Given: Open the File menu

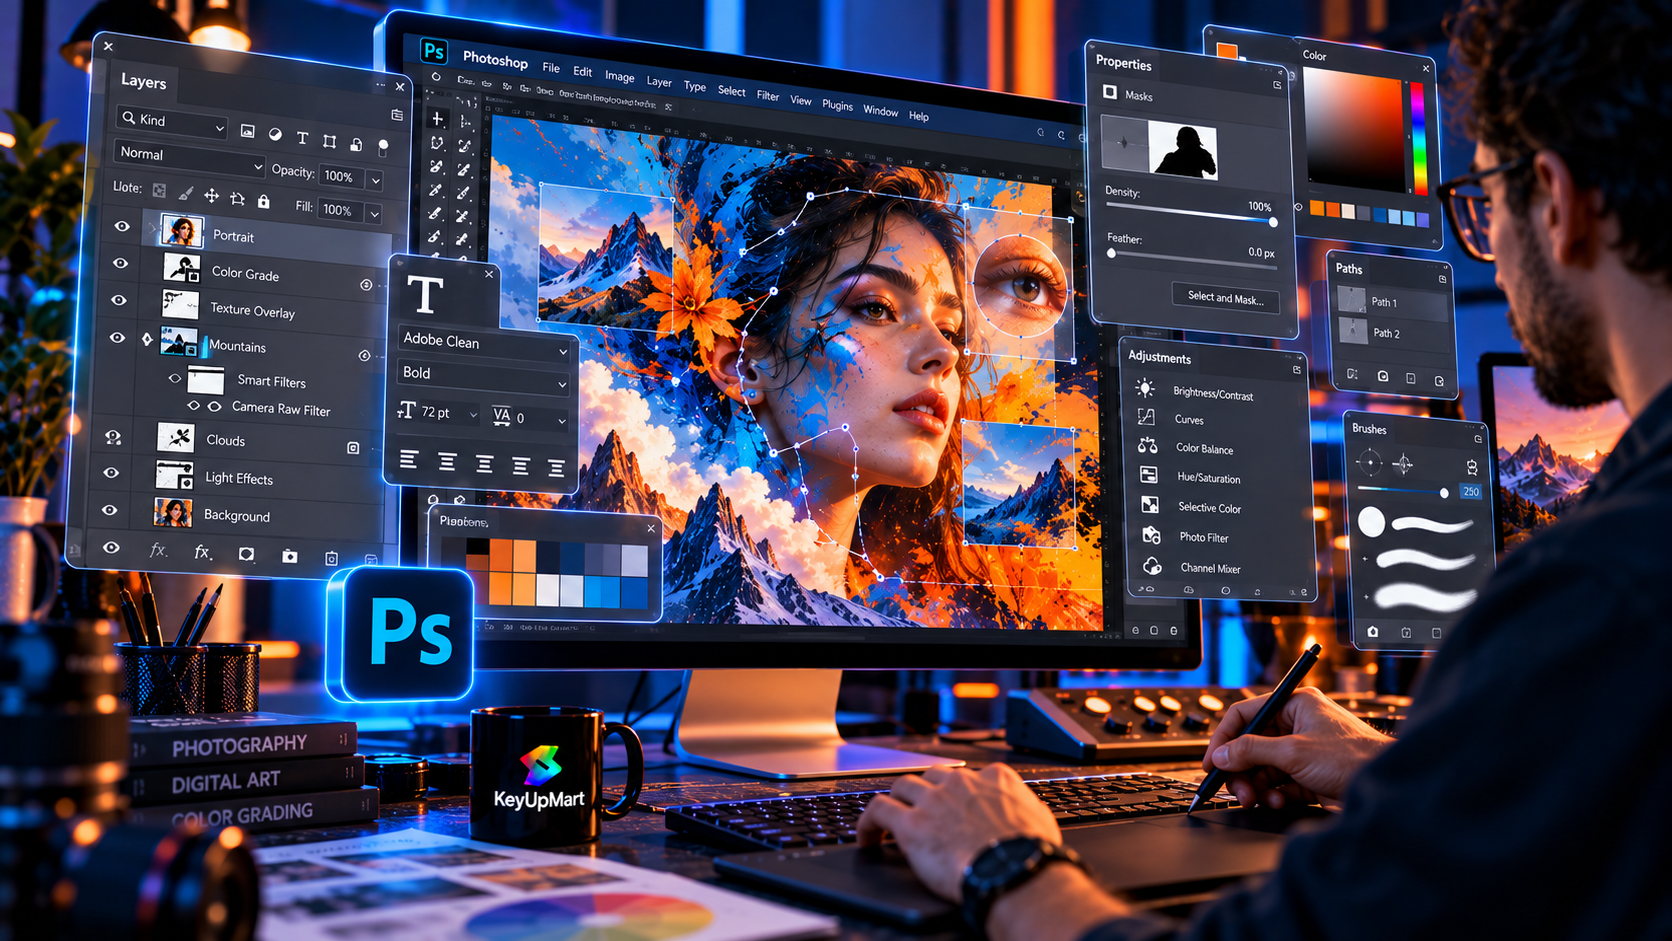Looking at the screenshot, I should (x=551, y=67).
